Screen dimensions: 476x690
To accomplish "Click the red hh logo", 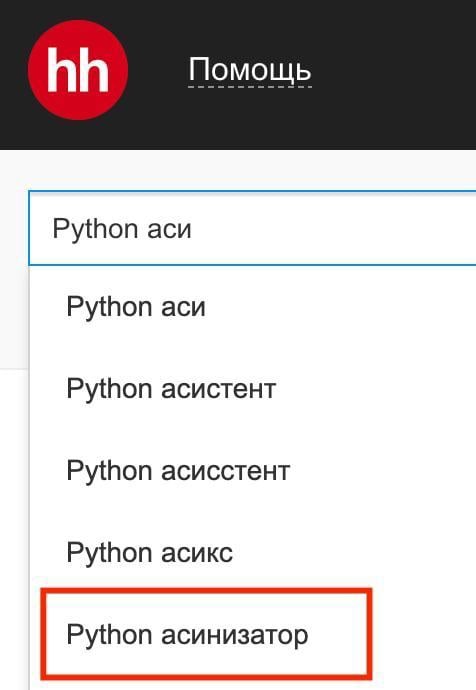I will point(78,70).
